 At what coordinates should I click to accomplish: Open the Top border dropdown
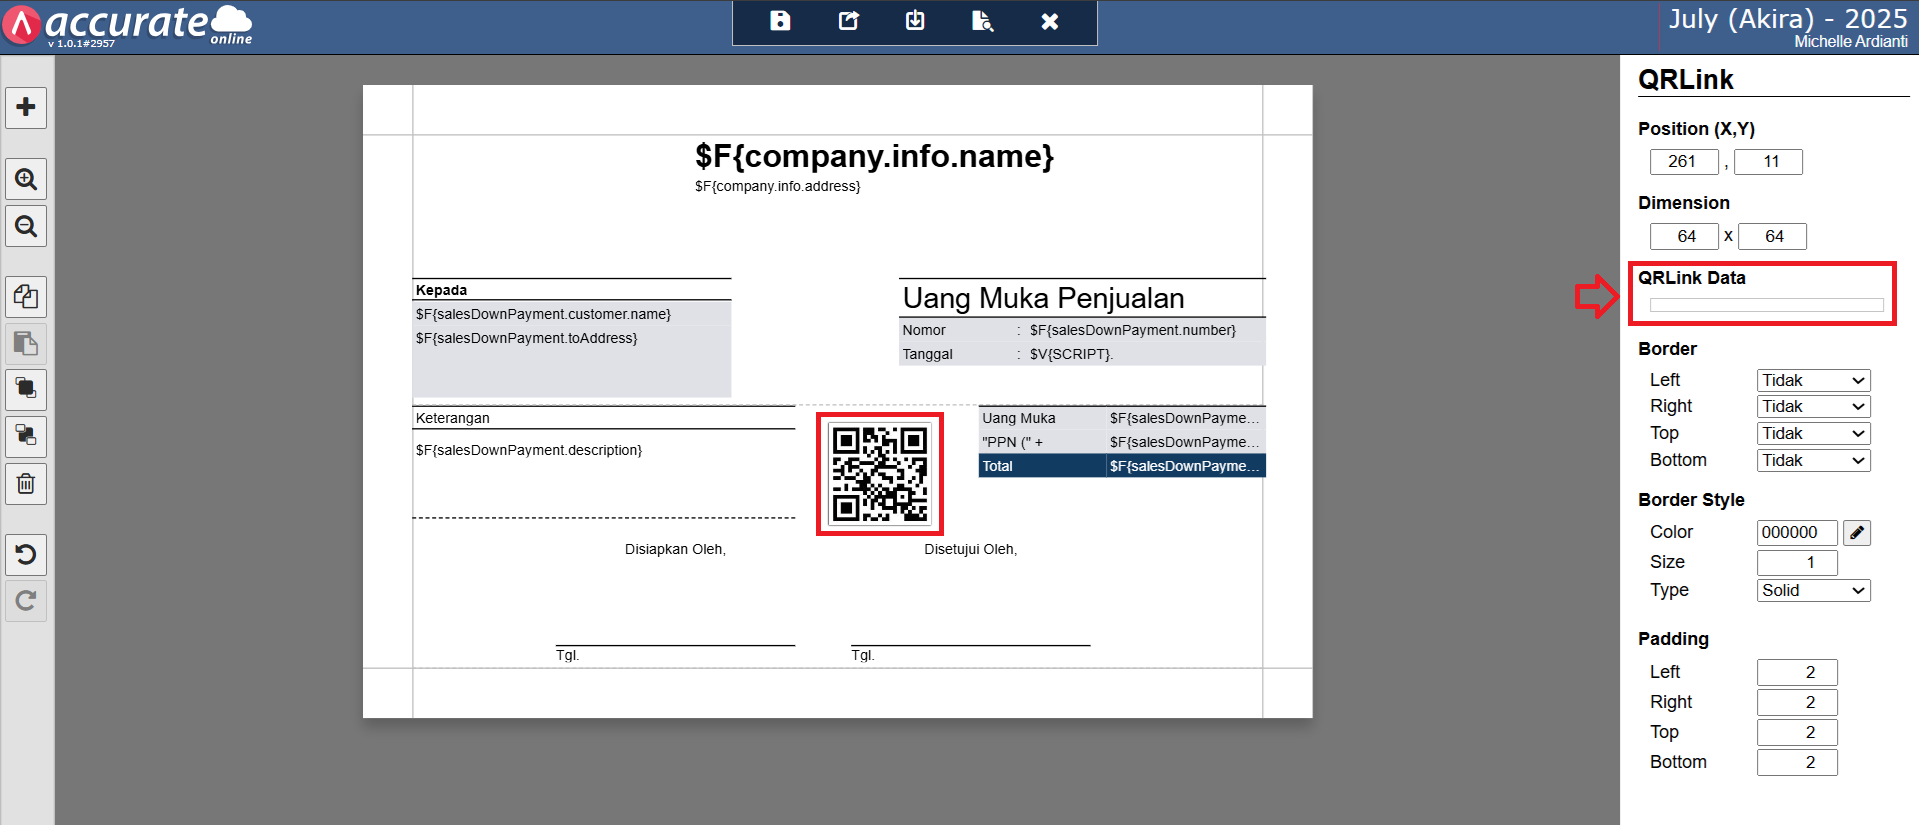coord(1813,433)
